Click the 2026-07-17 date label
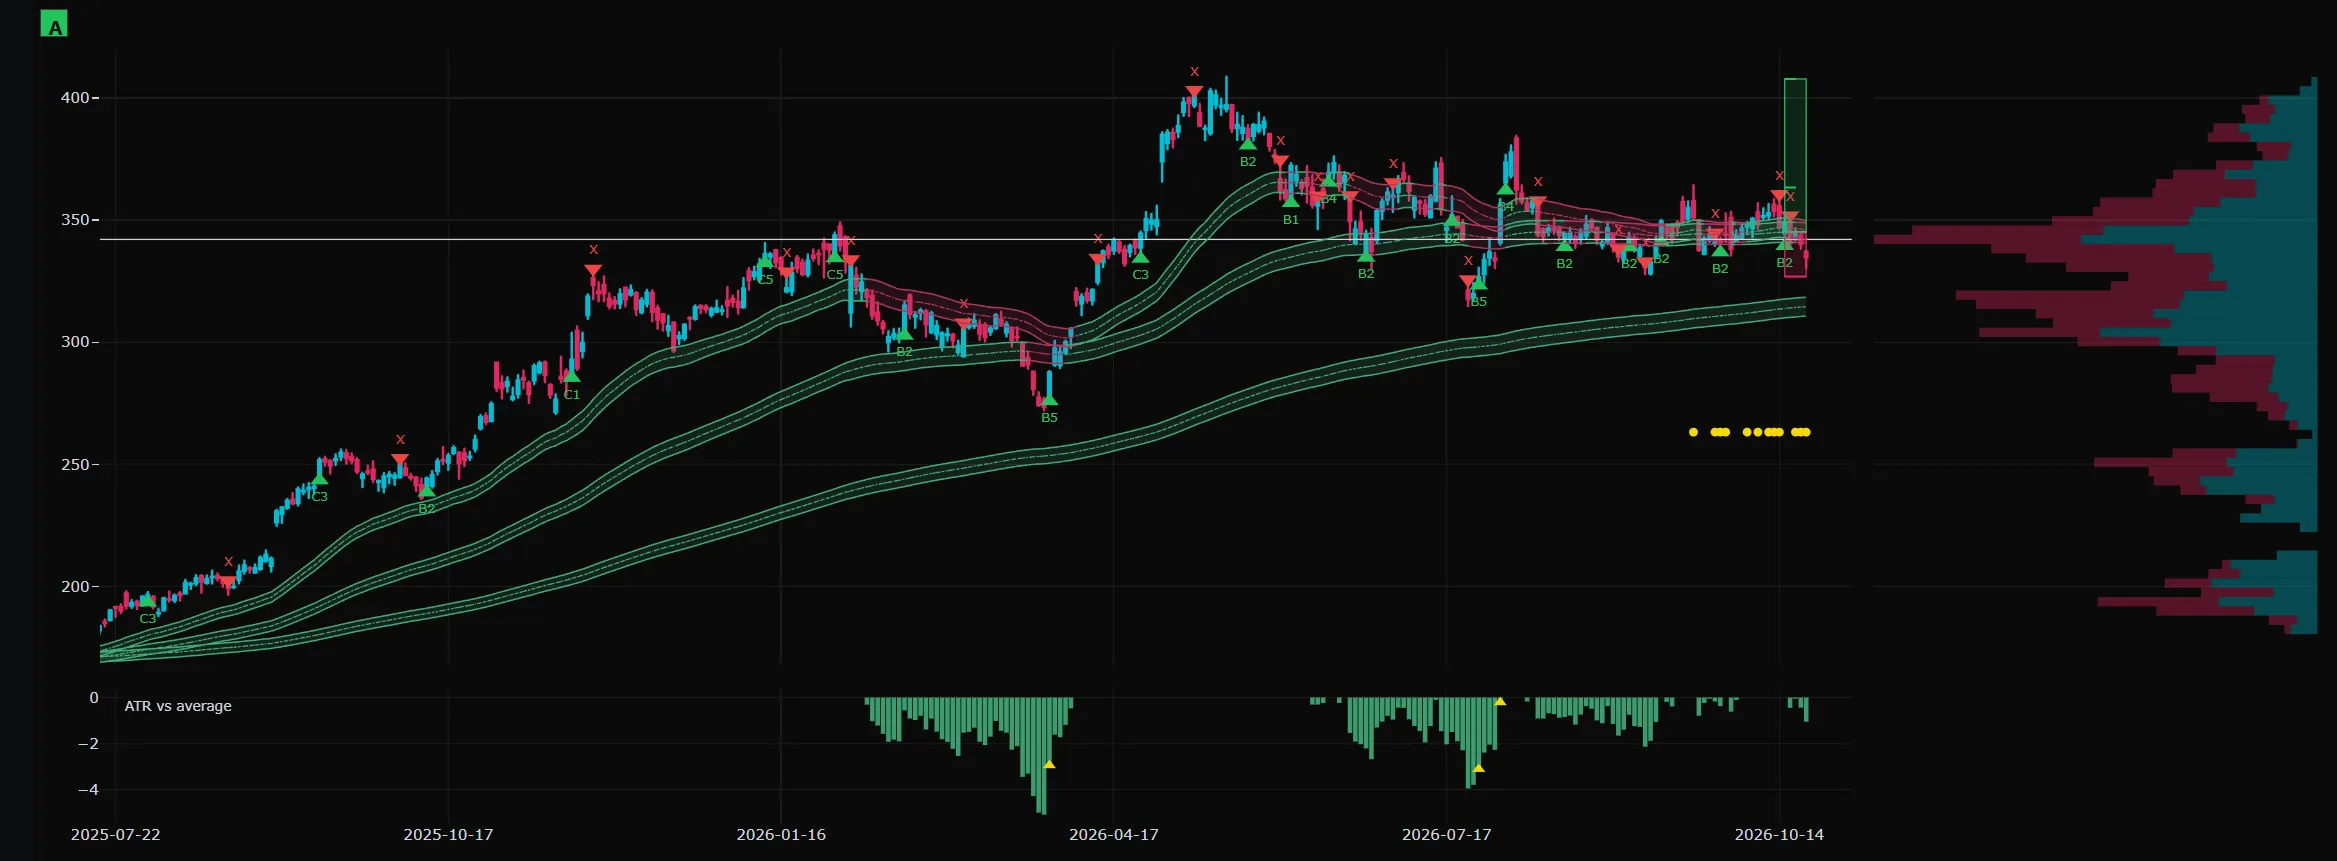Image resolution: width=2337 pixels, height=861 pixels. (x=1446, y=834)
